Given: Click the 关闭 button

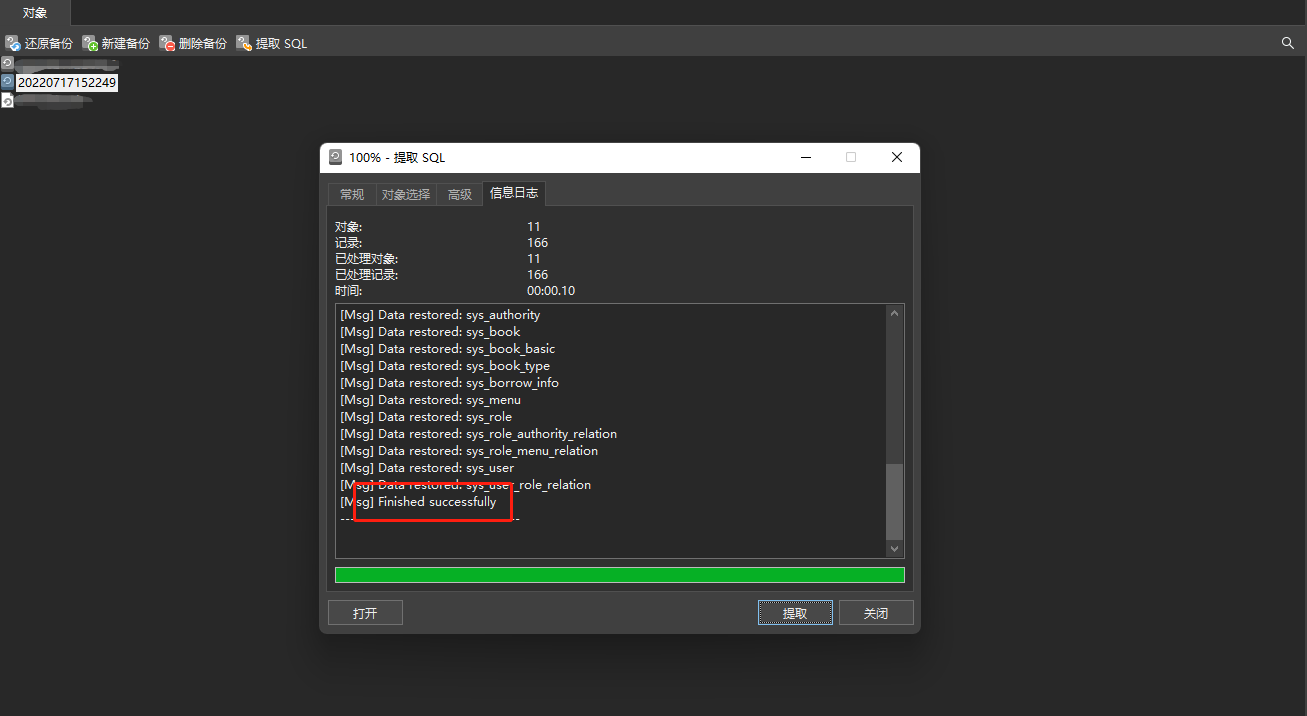Looking at the screenshot, I should (x=876, y=613).
